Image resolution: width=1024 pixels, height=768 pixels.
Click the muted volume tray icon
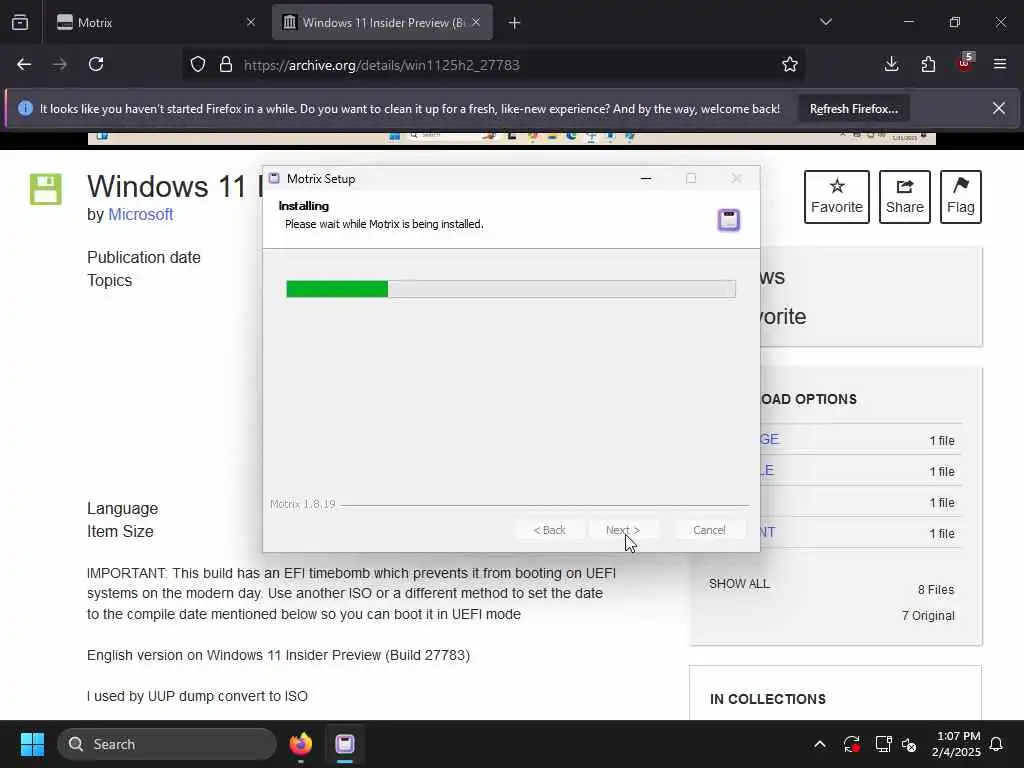click(909, 744)
